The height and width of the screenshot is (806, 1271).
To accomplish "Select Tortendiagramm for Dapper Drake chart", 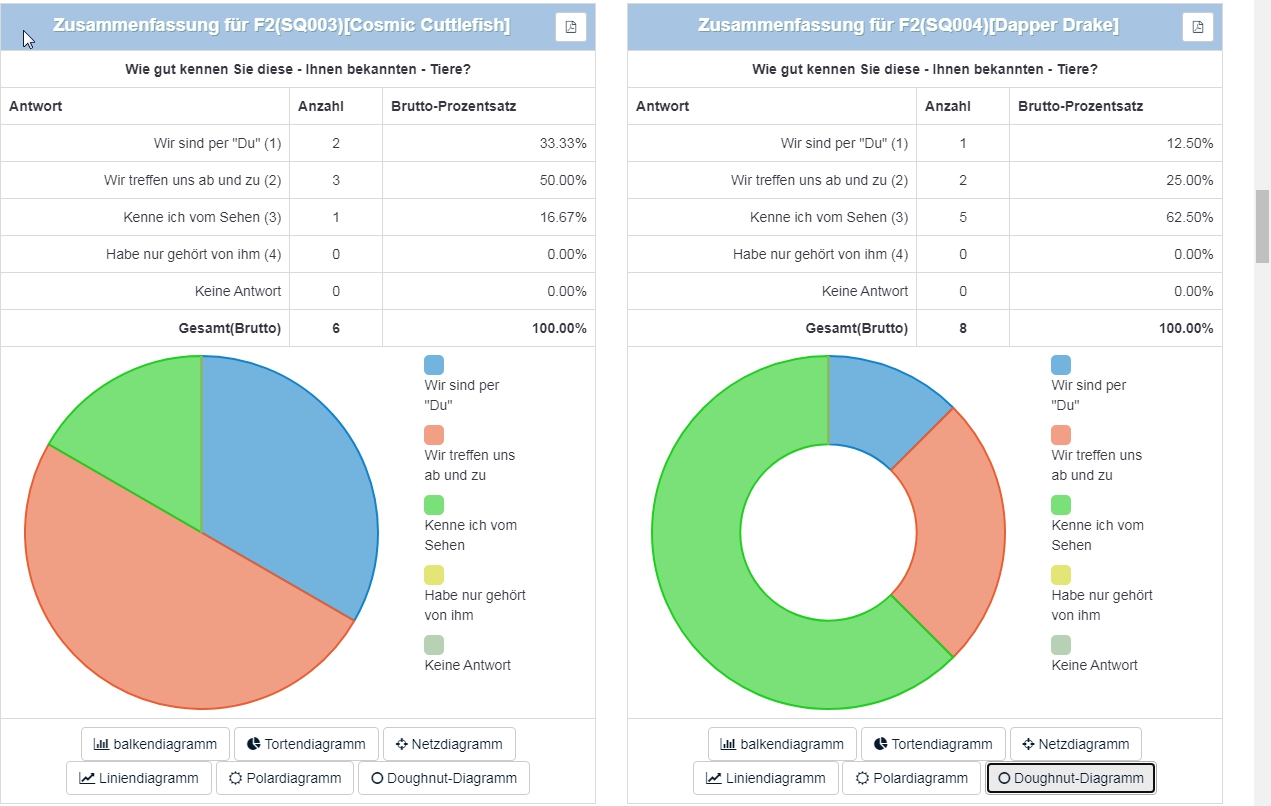I will tap(933, 744).
